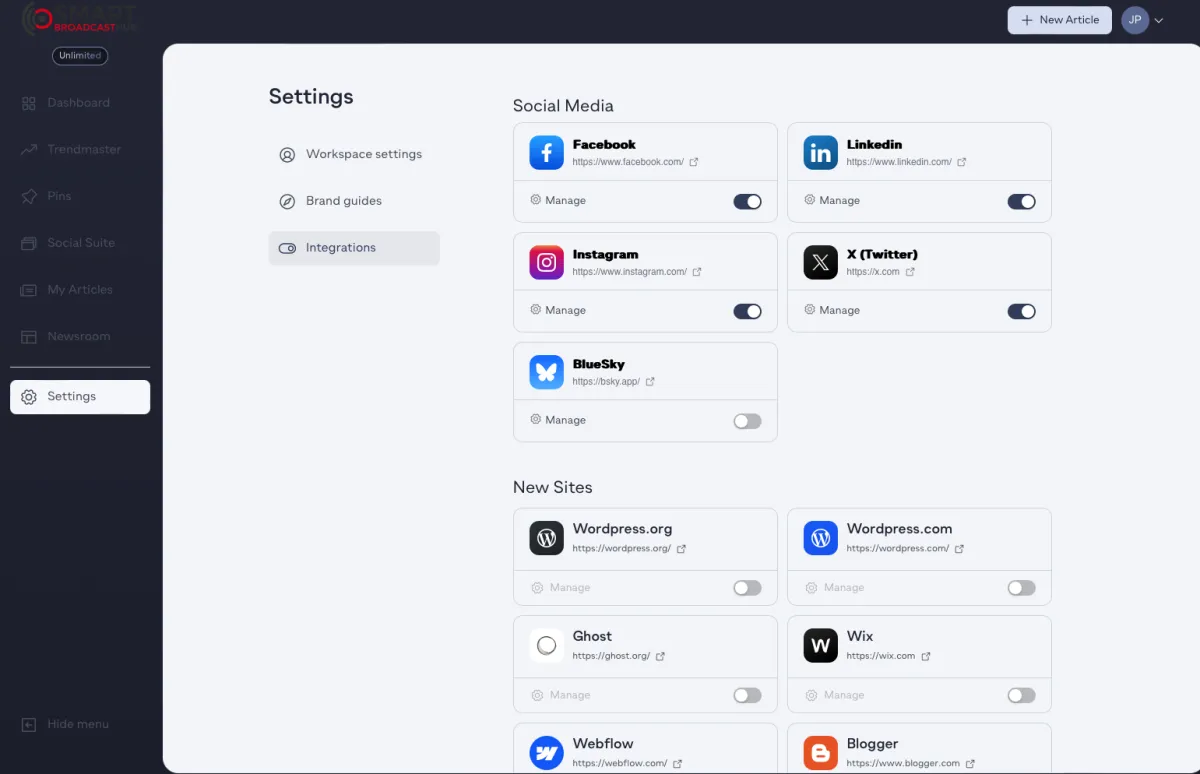Enable the BlueSky integration toggle
The height and width of the screenshot is (774, 1200).
click(747, 422)
